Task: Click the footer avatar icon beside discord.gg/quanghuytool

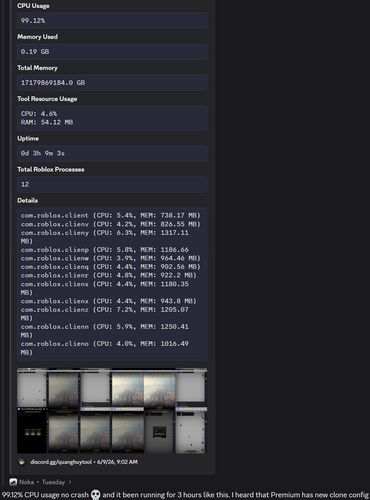Action: point(22,462)
